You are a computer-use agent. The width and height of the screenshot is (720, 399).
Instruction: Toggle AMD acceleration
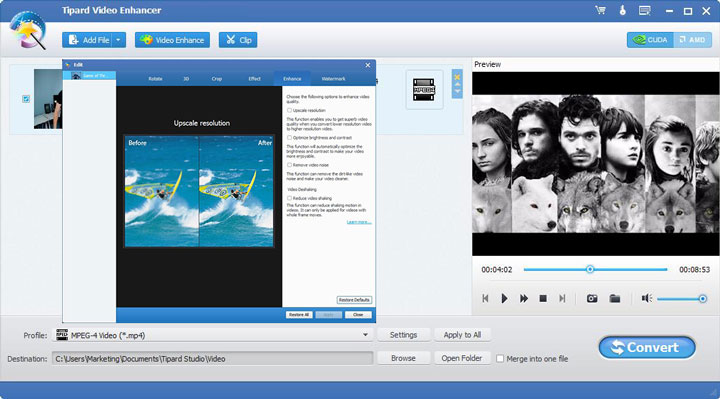click(x=692, y=40)
